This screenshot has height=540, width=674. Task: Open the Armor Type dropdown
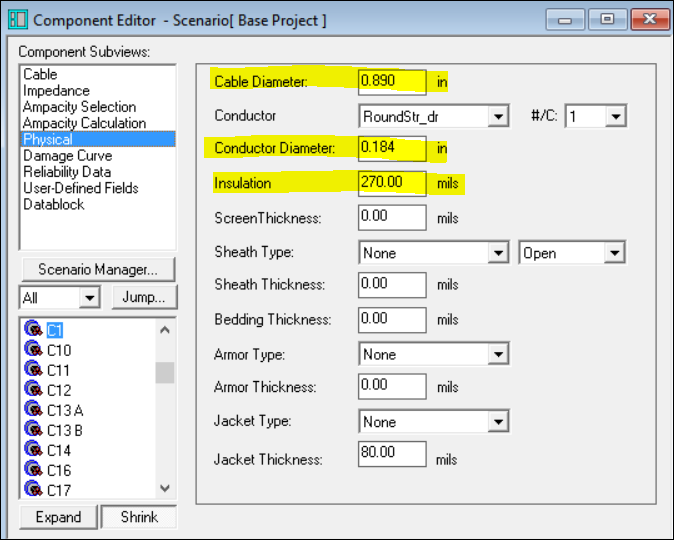(x=498, y=355)
